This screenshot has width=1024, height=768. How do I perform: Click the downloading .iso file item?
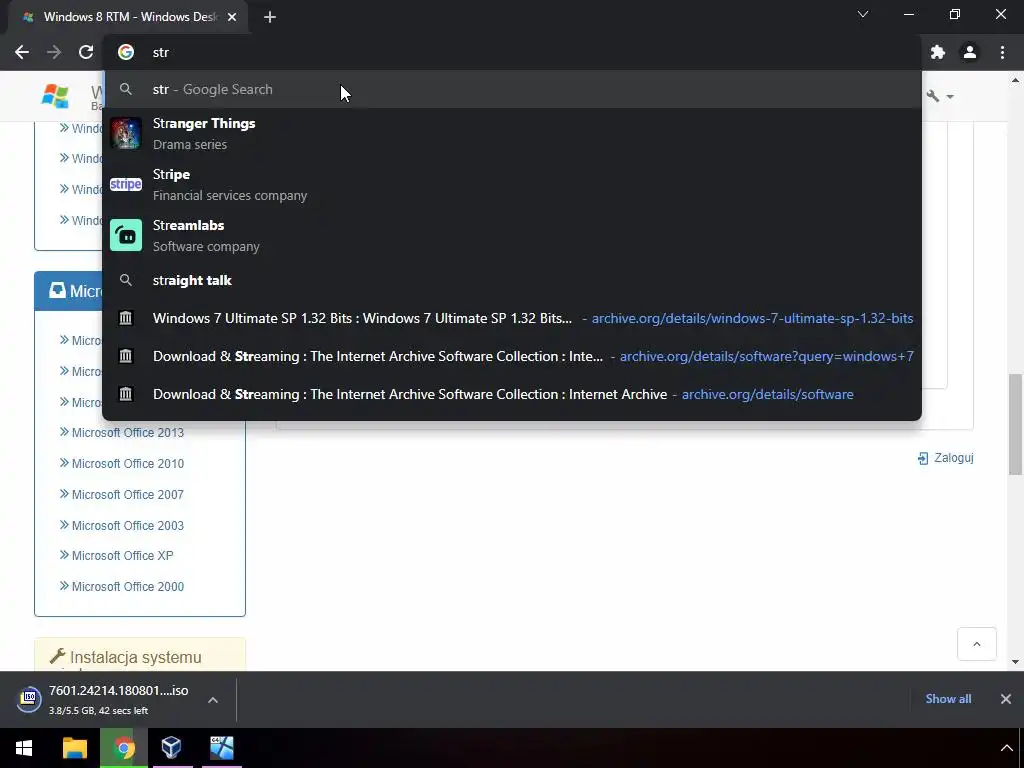pos(118,699)
